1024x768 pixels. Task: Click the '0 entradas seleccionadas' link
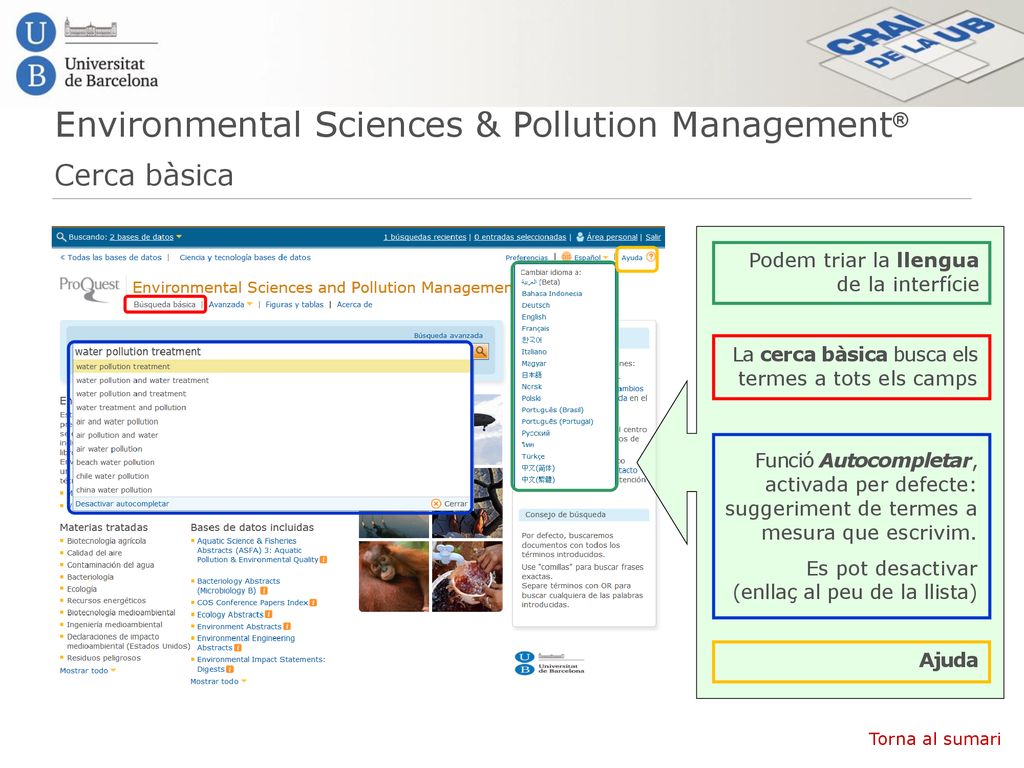coord(520,237)
